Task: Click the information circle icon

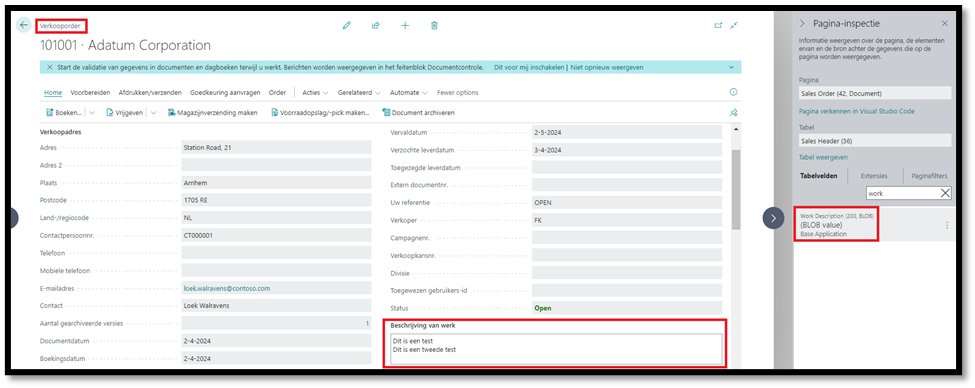Action: coord(733,92)
